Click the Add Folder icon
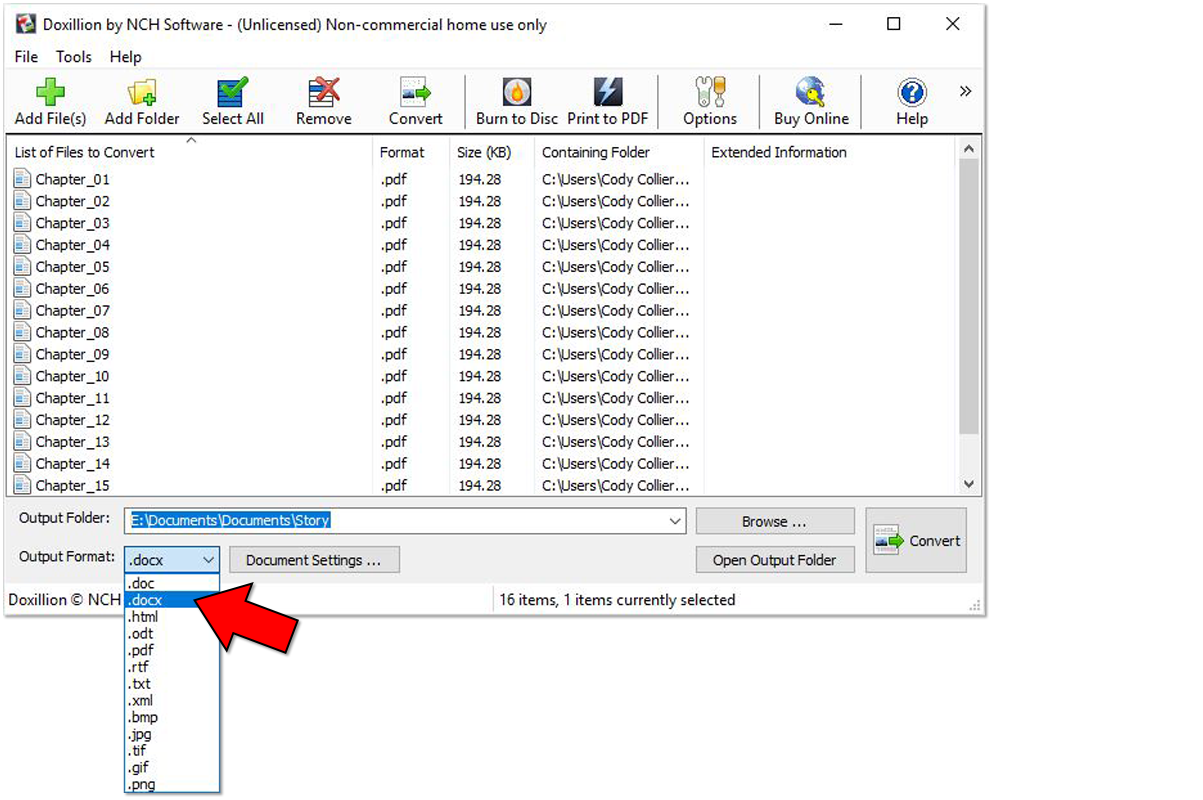 pyautogui.click(x=141, y=95)
